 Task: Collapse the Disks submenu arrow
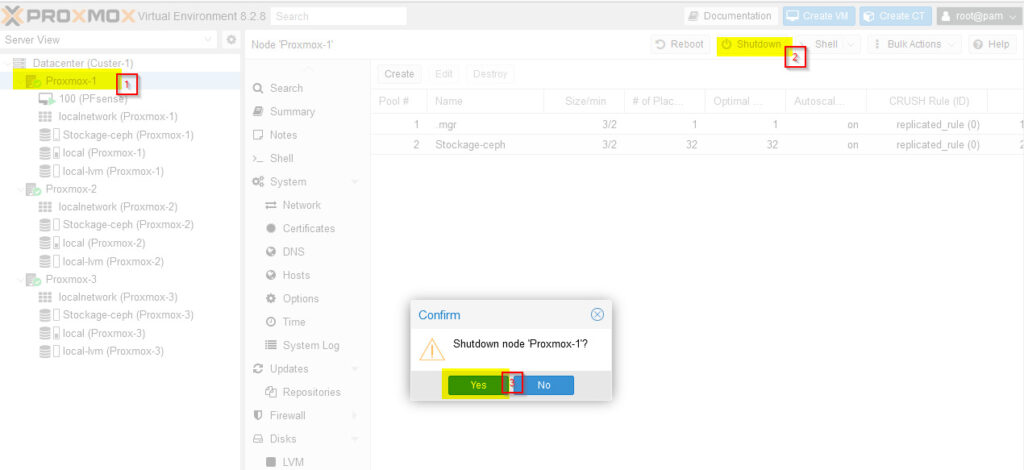(x=355, y=439)
